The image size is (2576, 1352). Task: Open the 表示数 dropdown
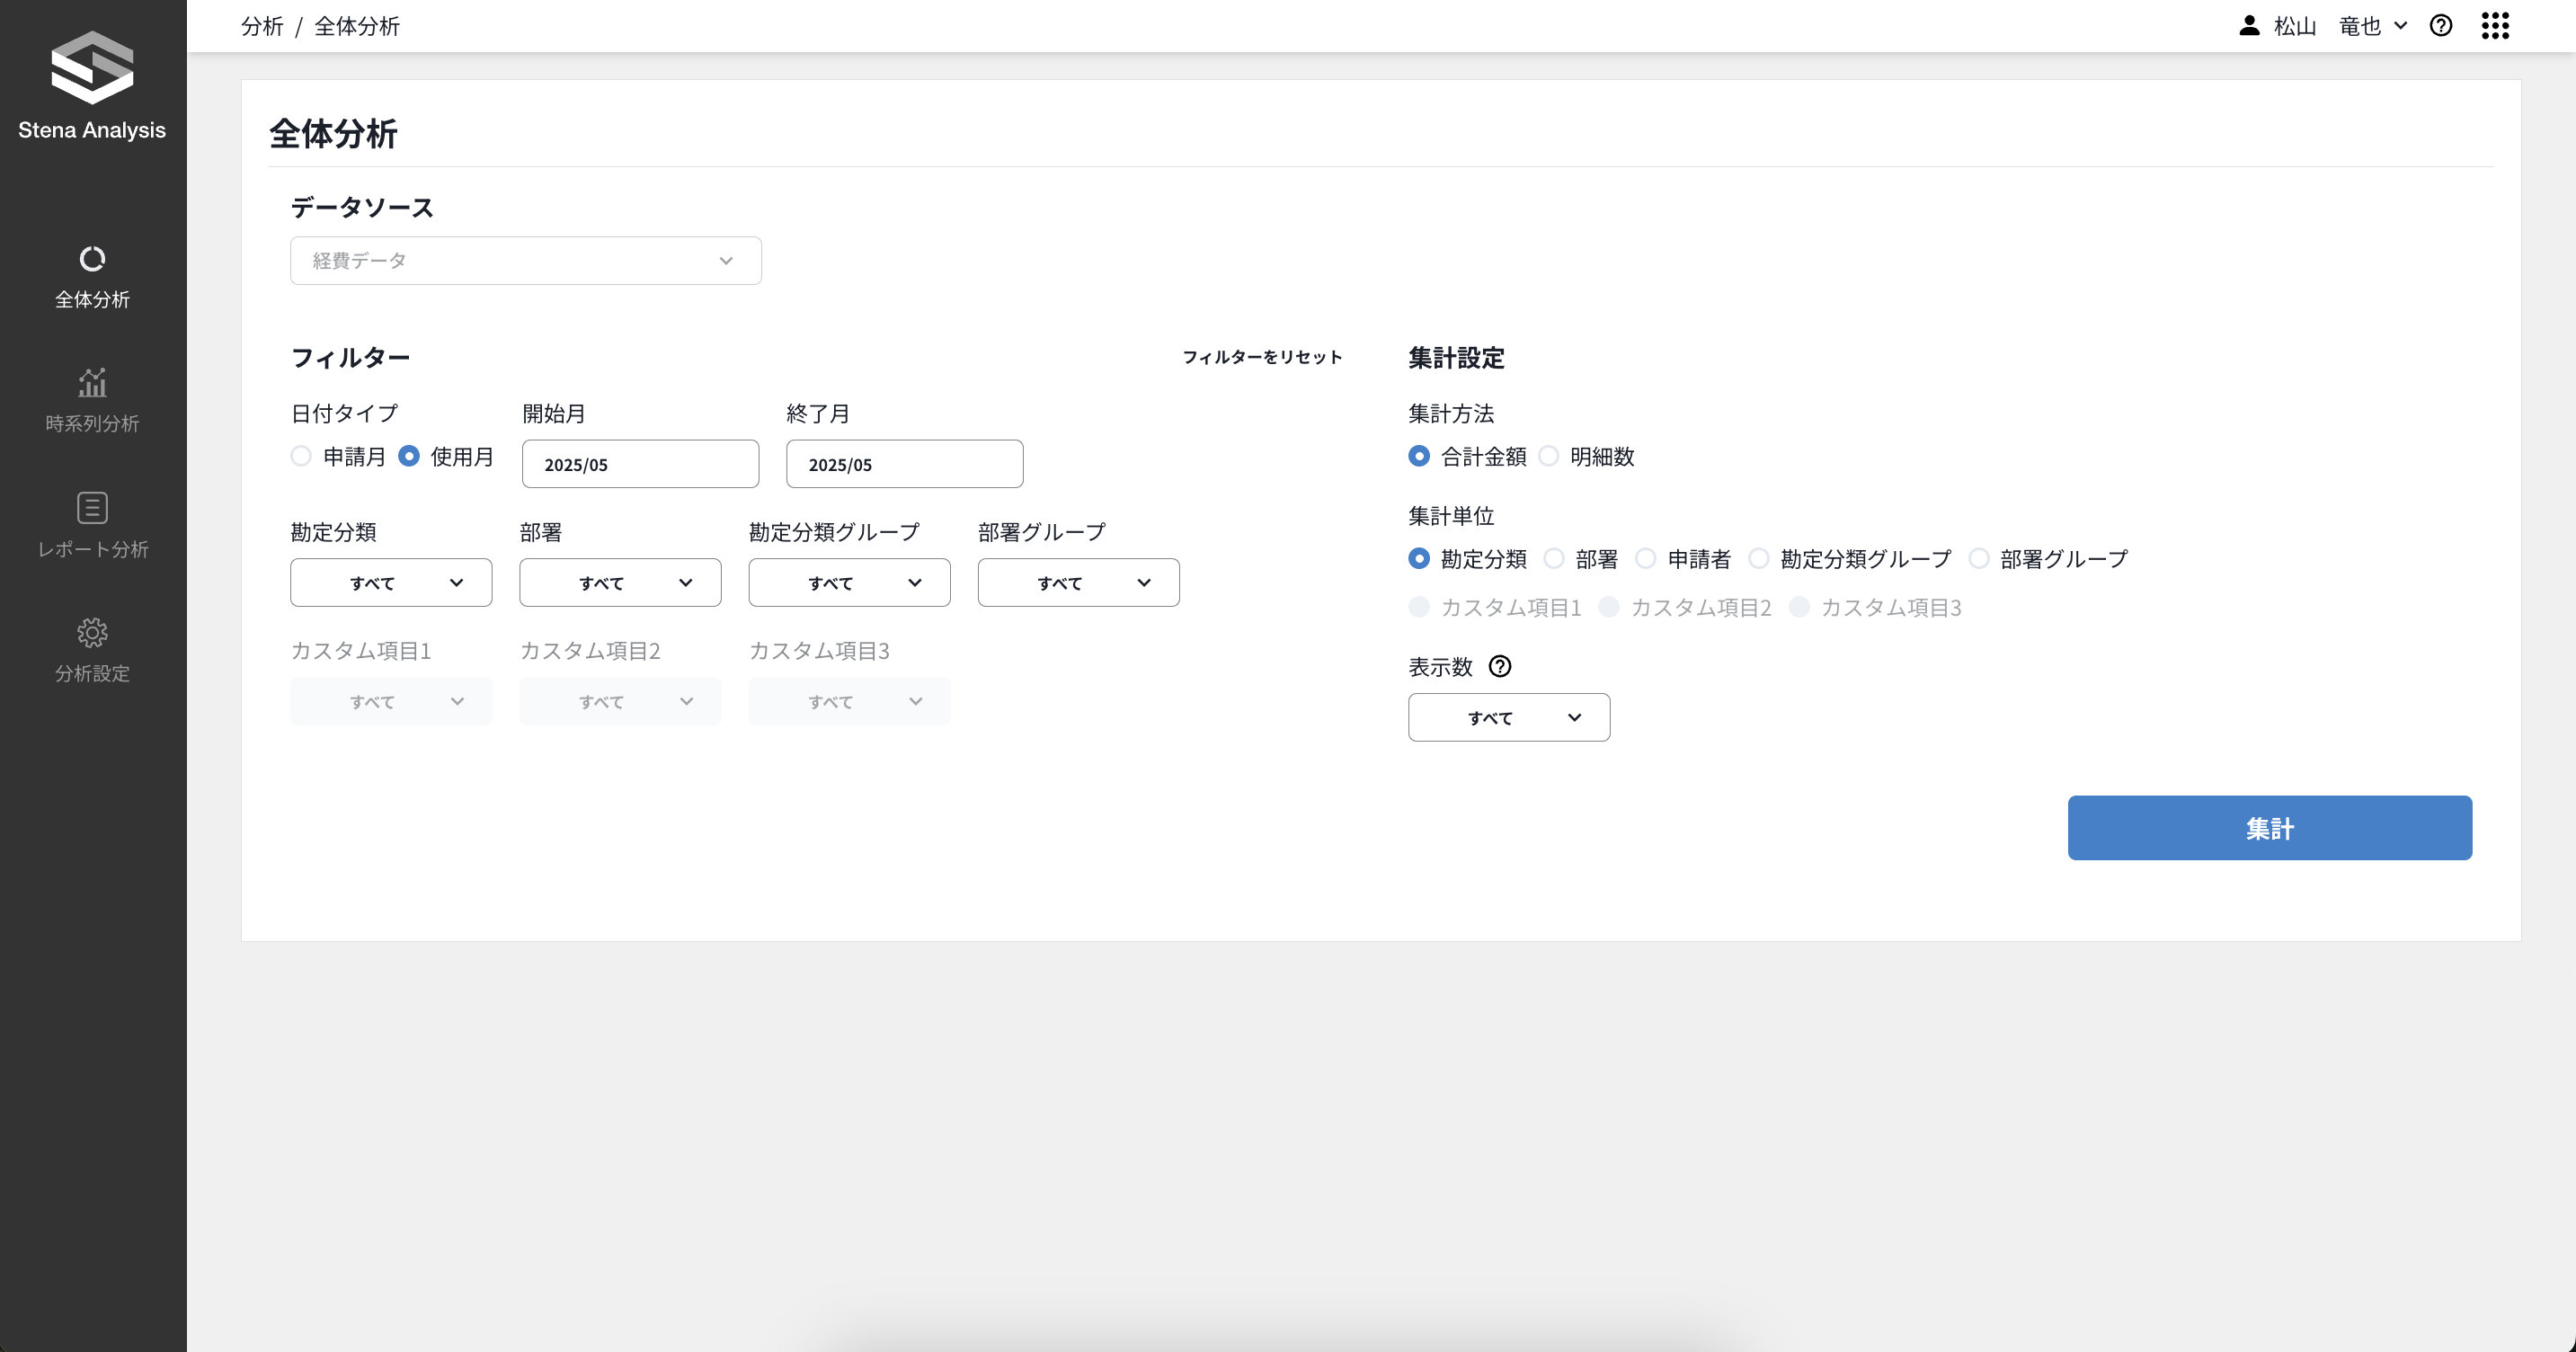click(1508, 718)
